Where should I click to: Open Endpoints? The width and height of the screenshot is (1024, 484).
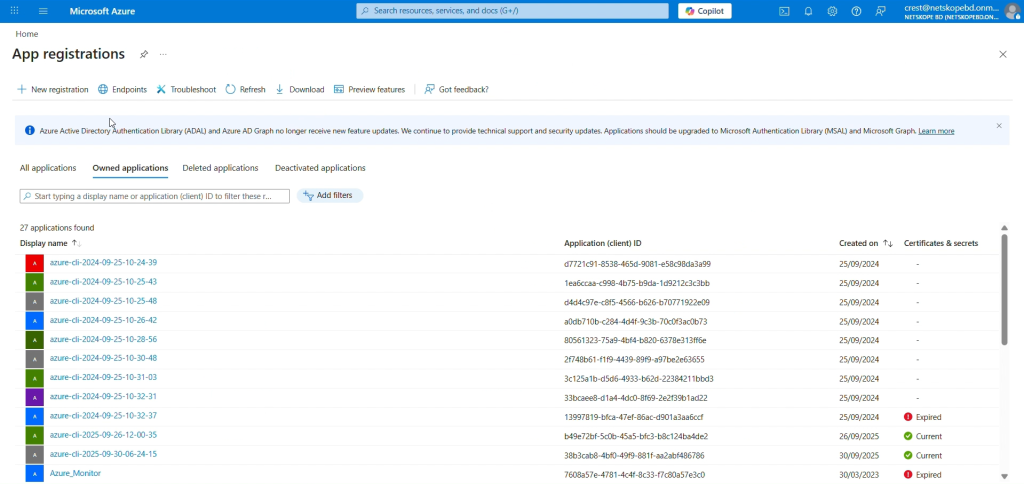122,89
